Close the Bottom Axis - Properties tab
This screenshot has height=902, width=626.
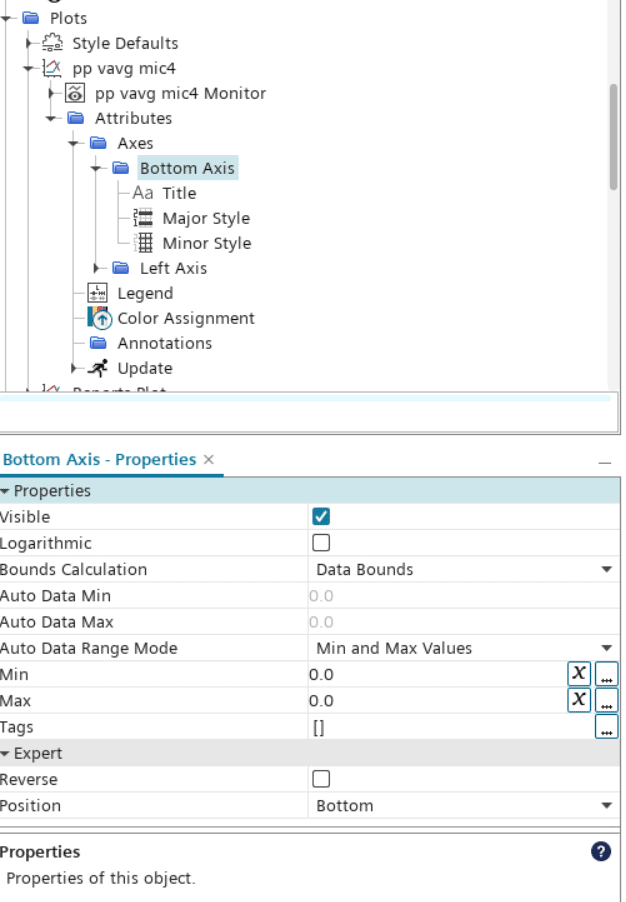pyautogui.click(x=209, y=460)
